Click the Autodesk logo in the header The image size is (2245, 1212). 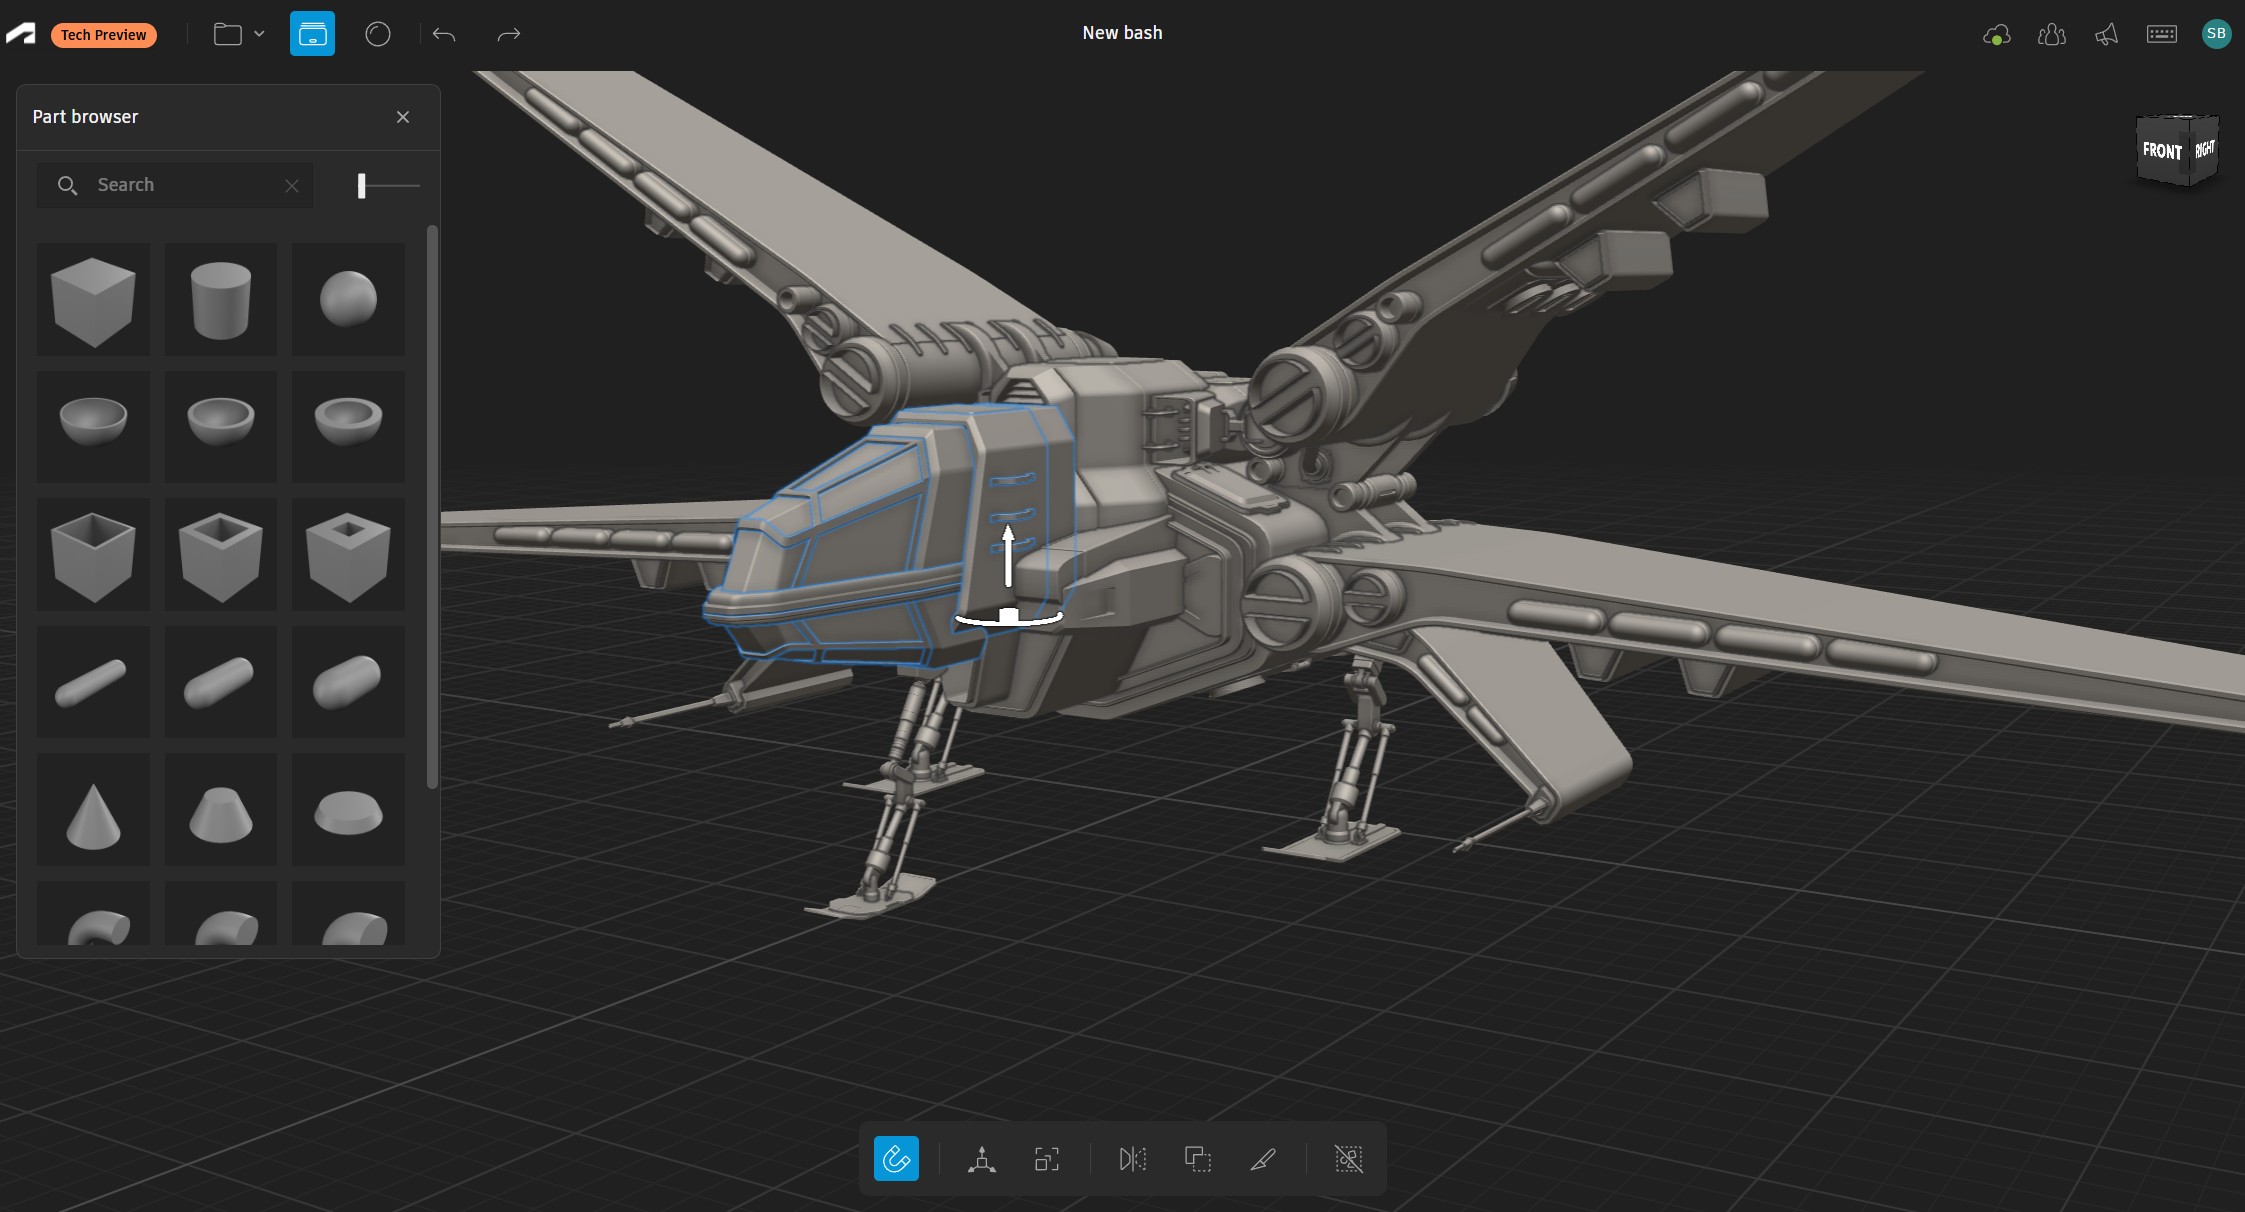(20, 34)
